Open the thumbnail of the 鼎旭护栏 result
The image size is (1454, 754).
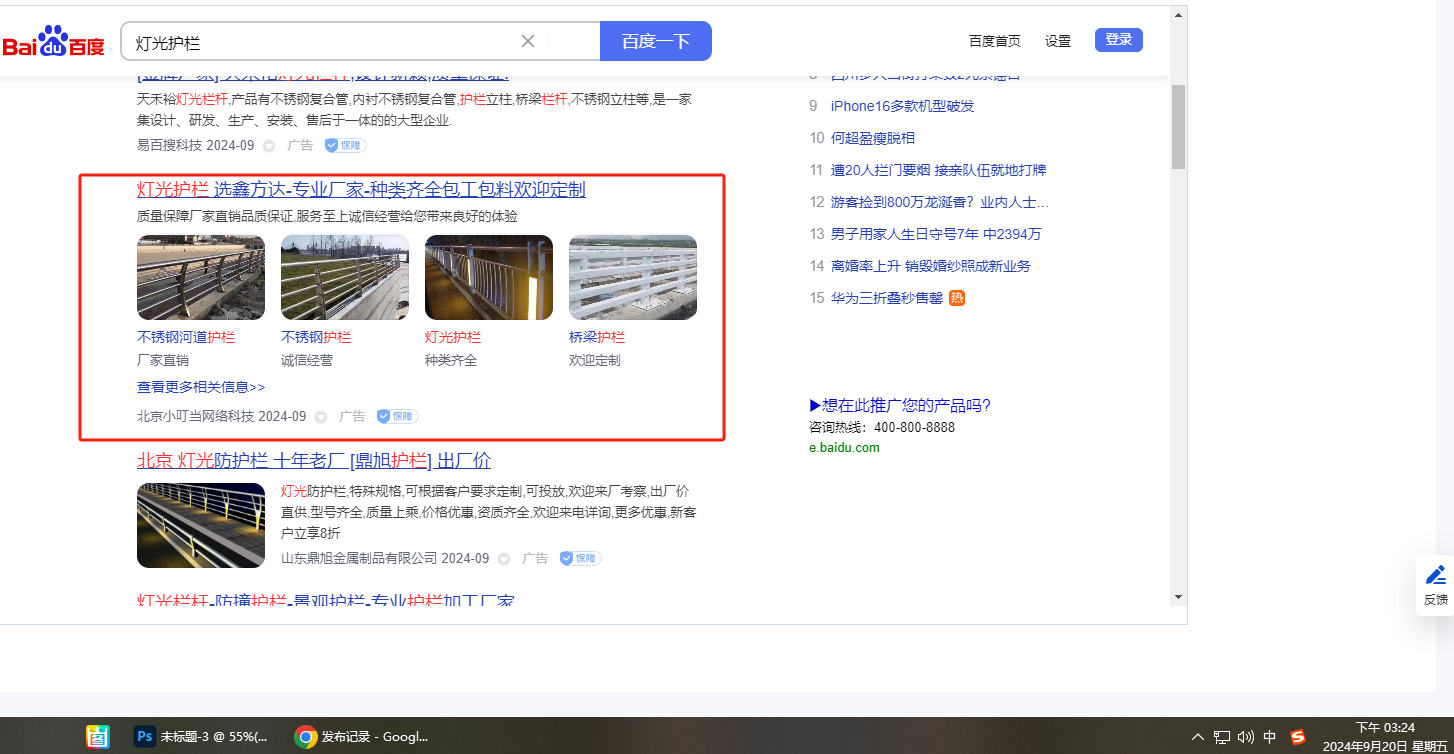click(x=201, y=526)
